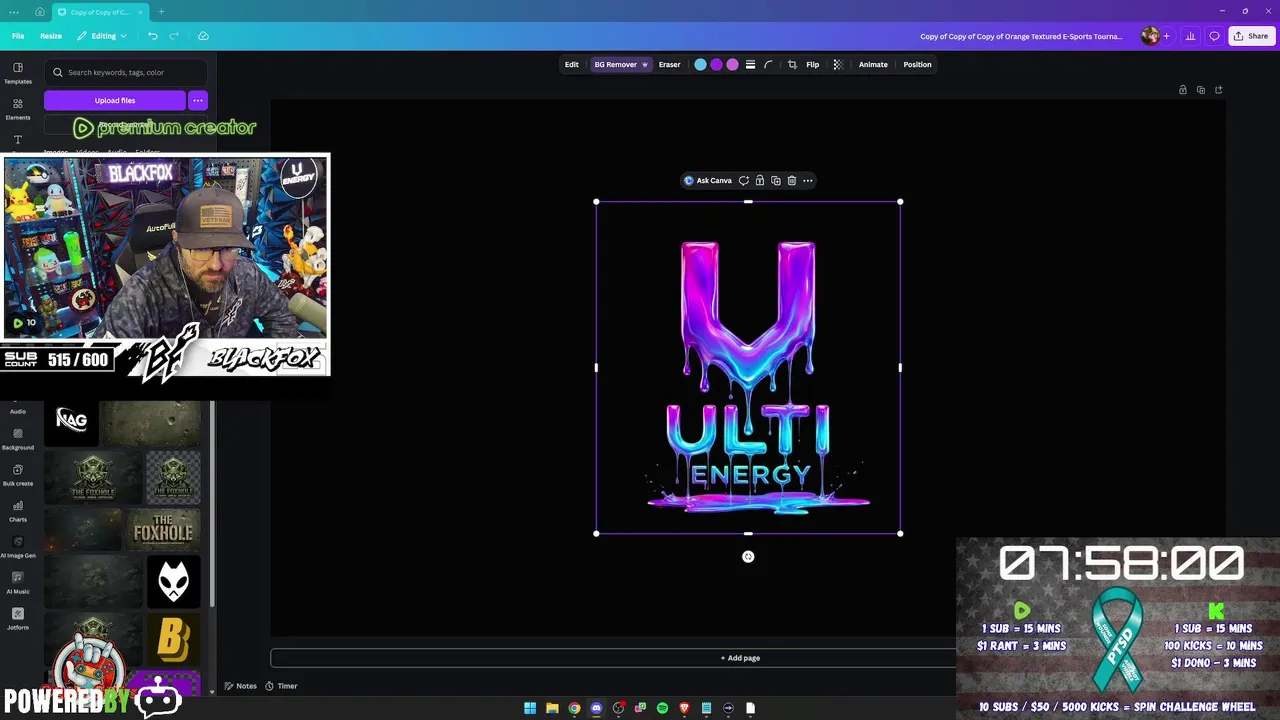The width and height of the screenshot is (1280, 720).
Task: Open the Text tool in sidebar
Action: click(18, 140)
